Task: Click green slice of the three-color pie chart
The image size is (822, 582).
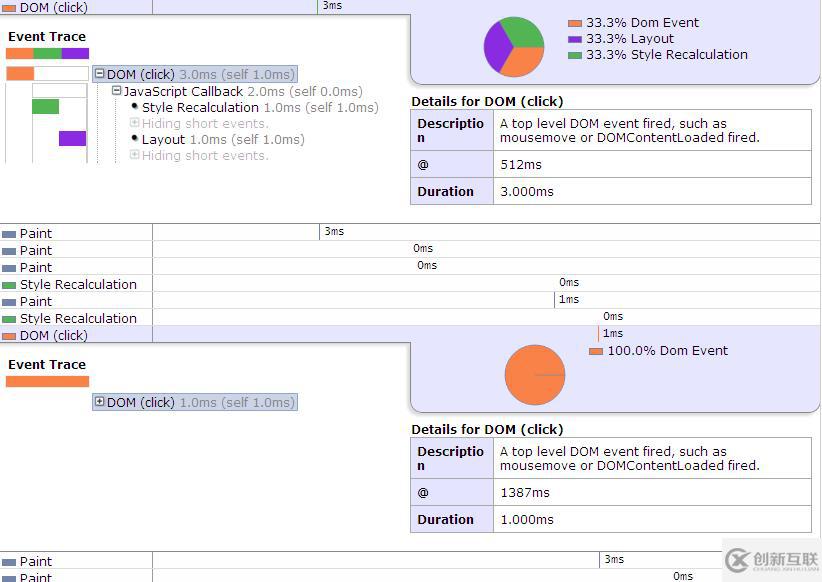Action: [524, 31]
